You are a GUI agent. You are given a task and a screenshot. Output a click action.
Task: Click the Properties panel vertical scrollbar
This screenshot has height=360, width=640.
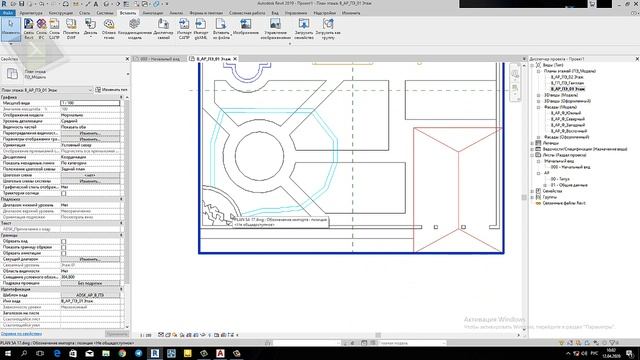pyautogui.click(x=127, y=192)
